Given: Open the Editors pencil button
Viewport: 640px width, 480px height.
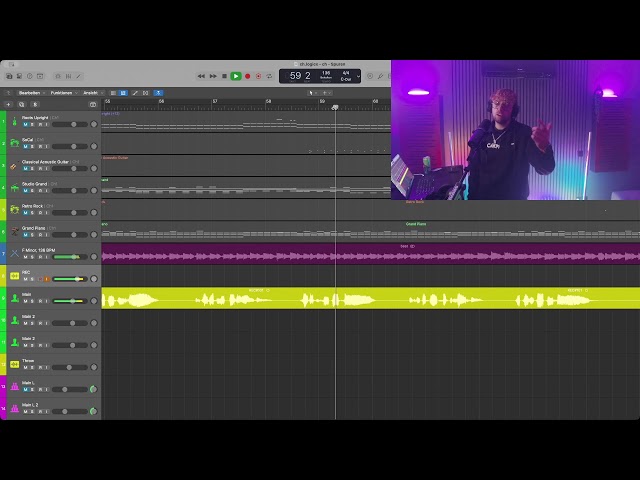Looking at the screenshot, I should tap(79, 76).
